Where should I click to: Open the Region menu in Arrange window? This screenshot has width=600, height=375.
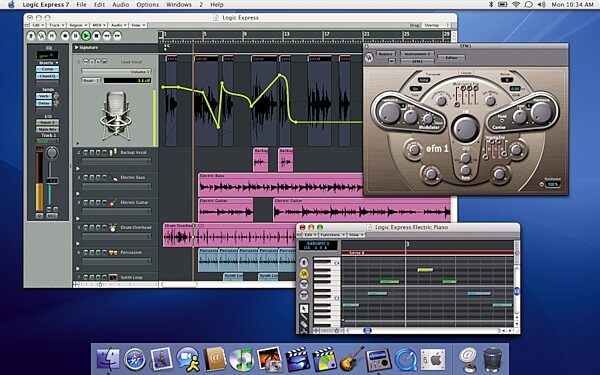tap(78, 25)
